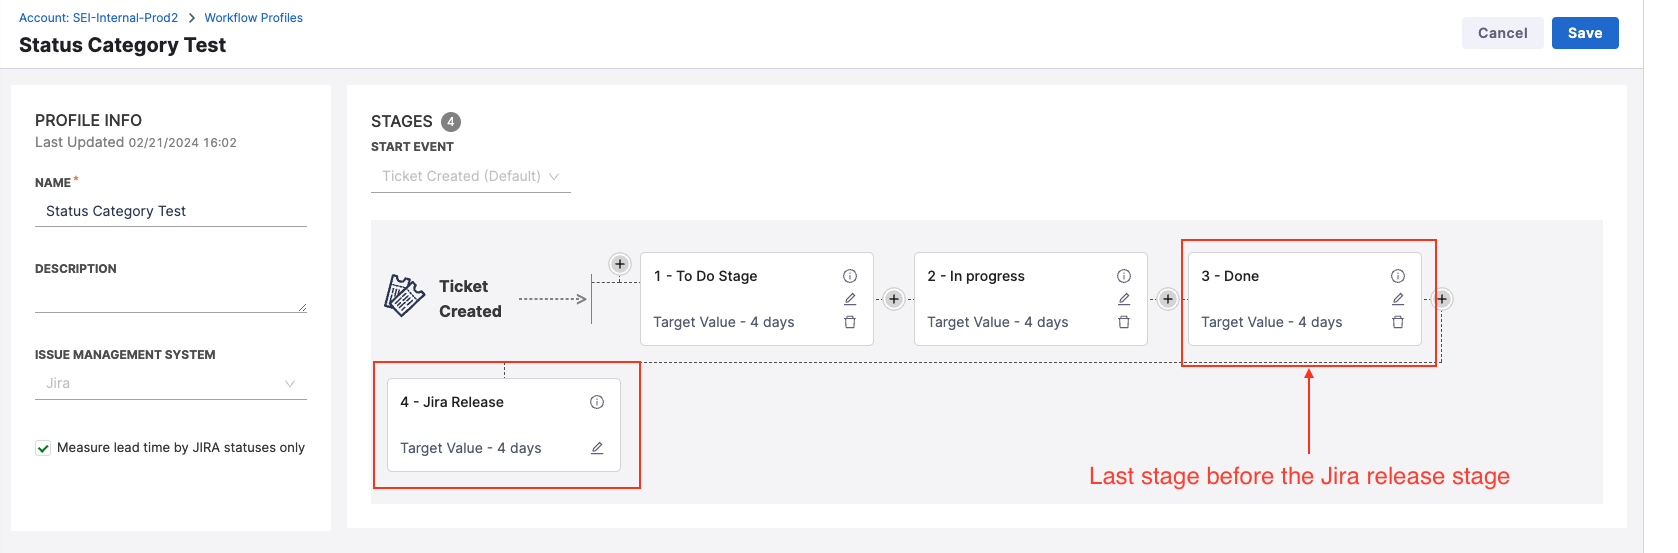
Task: Delete the Done stage
Action: coord(1398,322)
